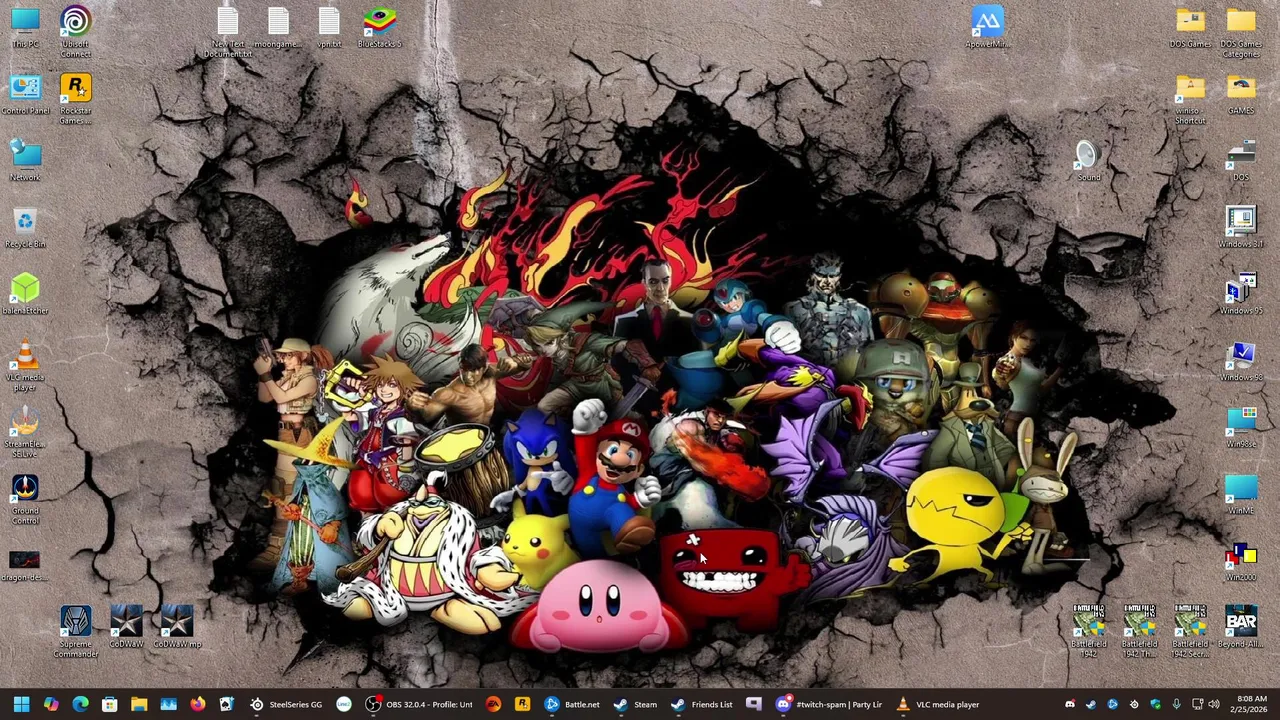Select the winiso Shortcut folder
Screen dimensions: 1280x720
pyautogui.click(x=1190, y=100)
